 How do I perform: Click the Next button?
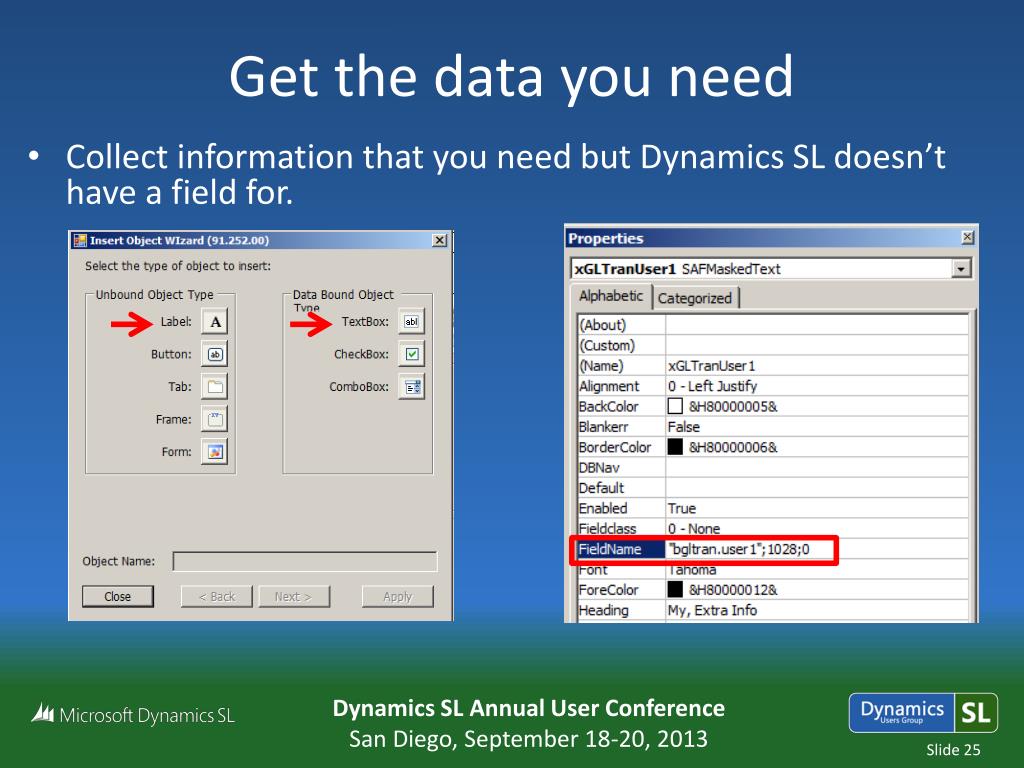pyautogui.click(x=293, y=596)
